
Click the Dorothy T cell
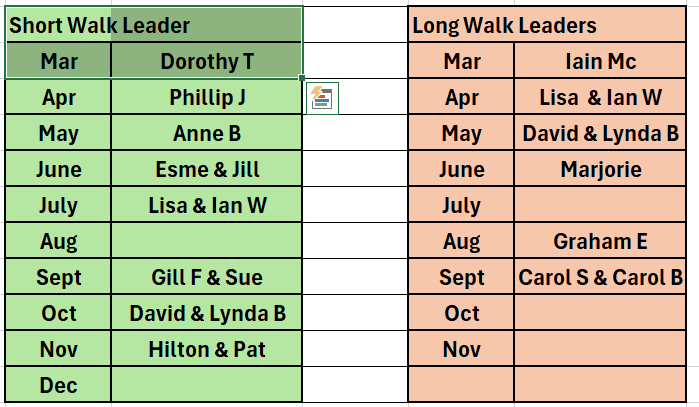[207, 62]
